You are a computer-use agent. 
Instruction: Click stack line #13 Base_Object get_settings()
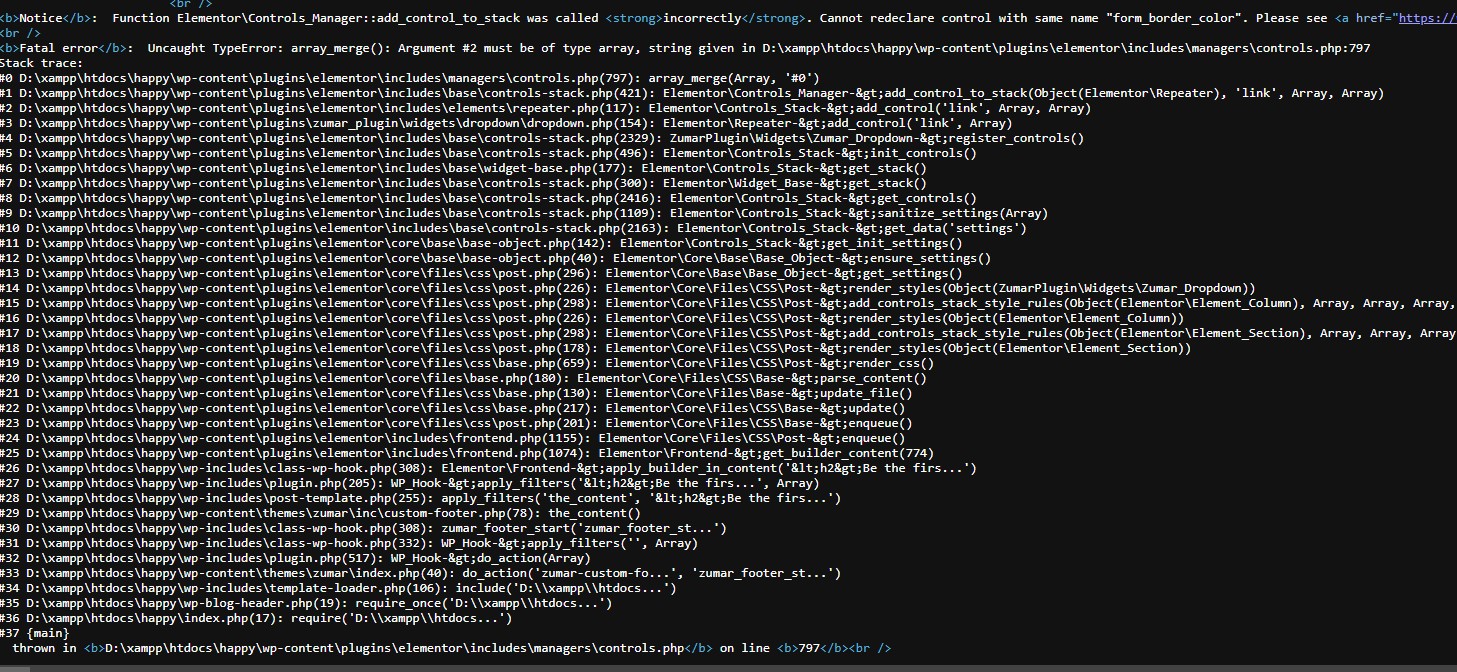click(x=482, y=273)
